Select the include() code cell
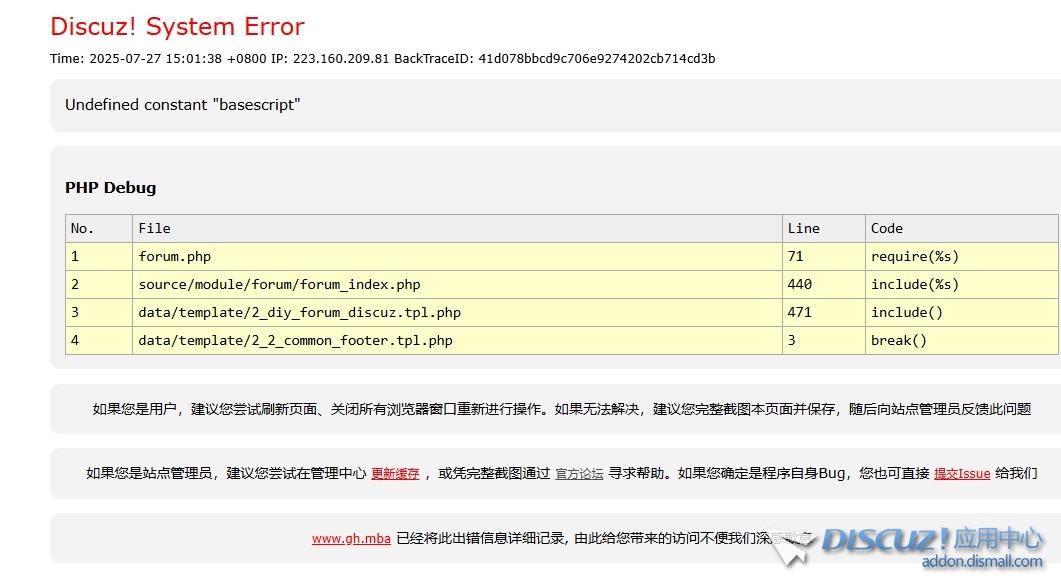 (962, 312)
